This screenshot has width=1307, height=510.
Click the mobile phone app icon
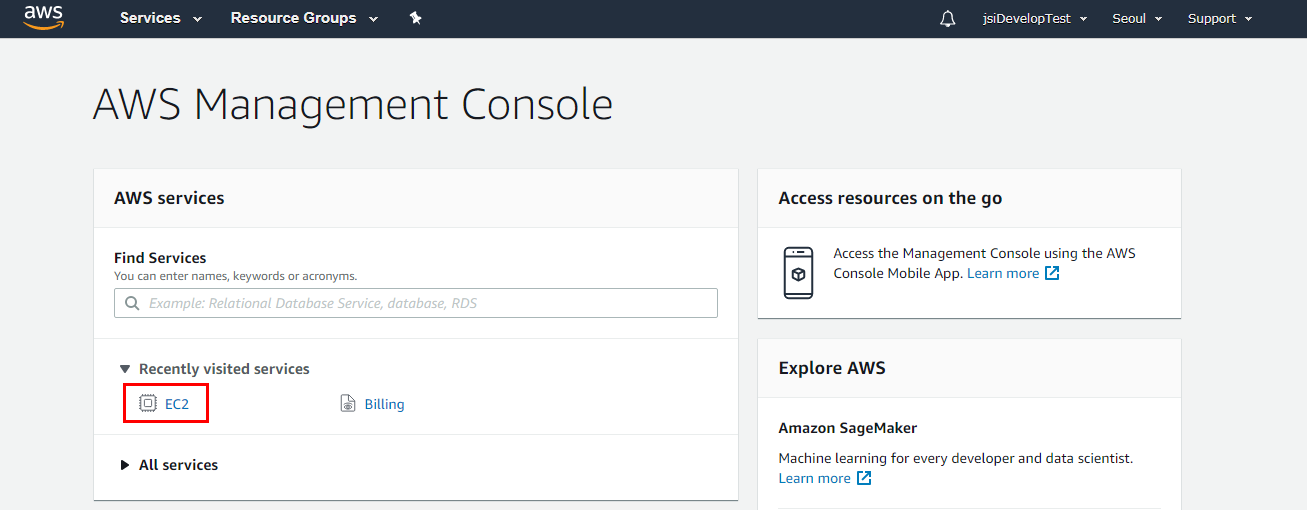click(798, 272)
